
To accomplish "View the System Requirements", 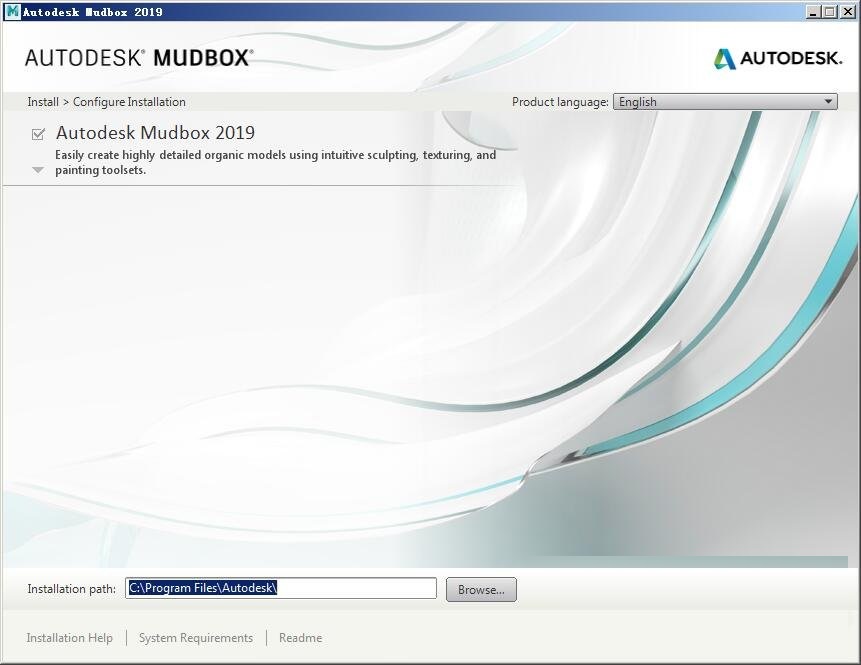I will click(x=195, y=637).
